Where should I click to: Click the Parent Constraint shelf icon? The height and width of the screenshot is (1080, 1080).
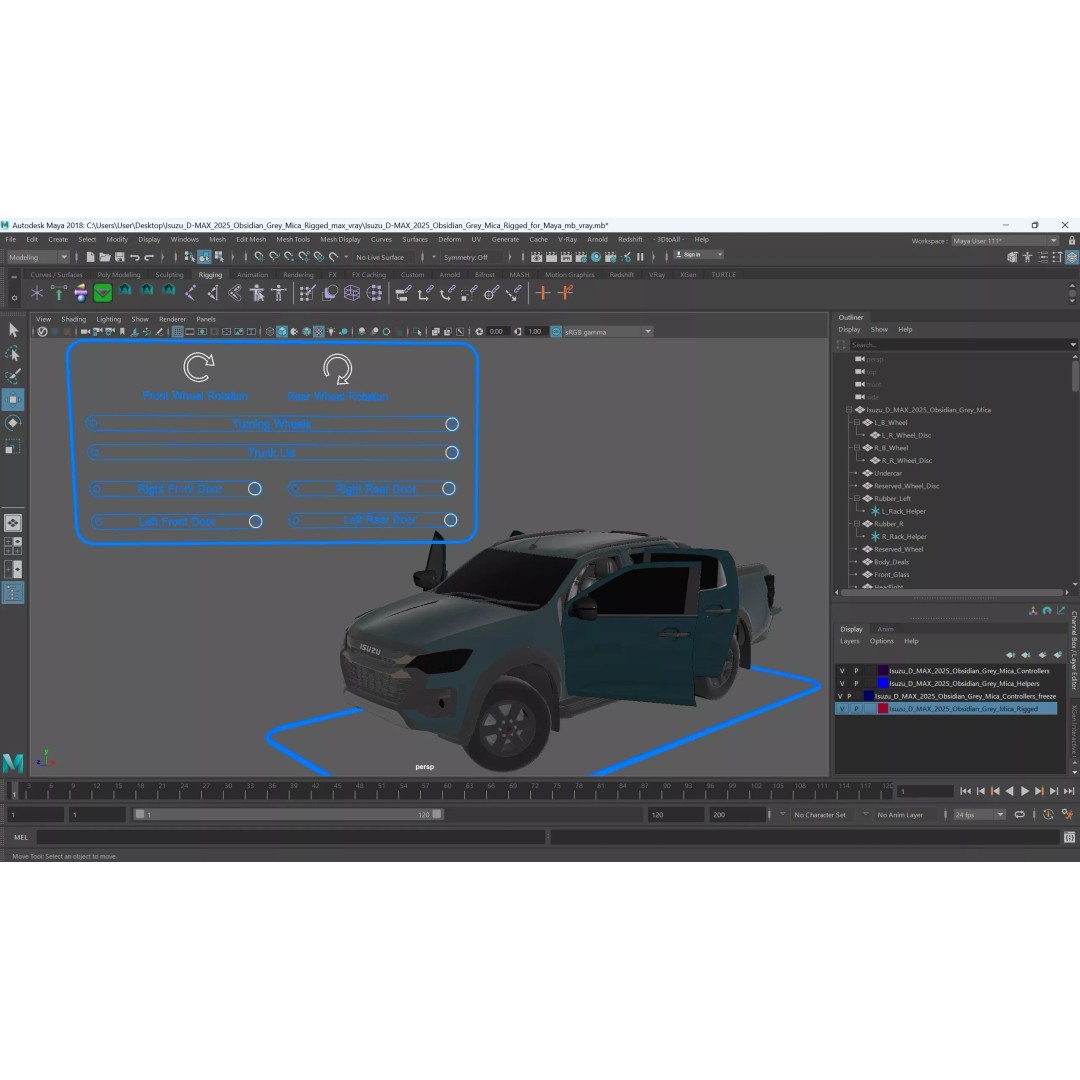click(x=403, y=293)
